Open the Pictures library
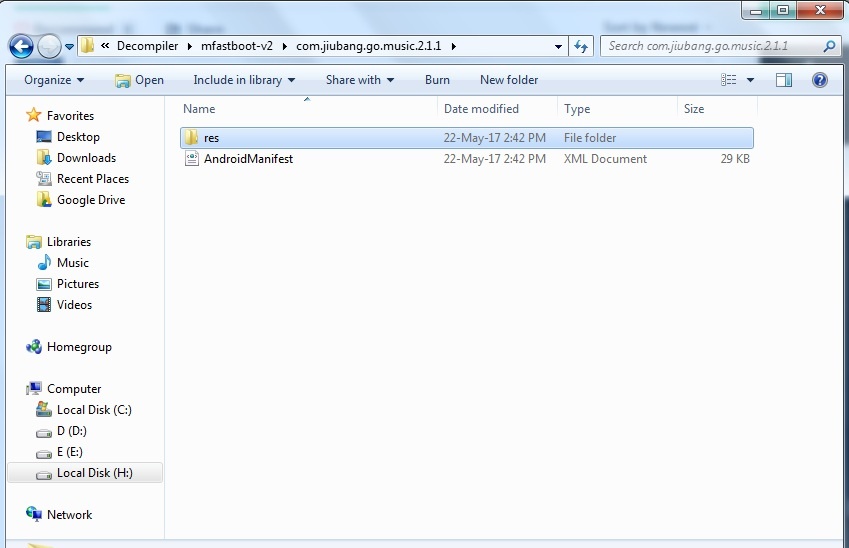The height and width of the screenshot is (548, 849). [78, 284]
